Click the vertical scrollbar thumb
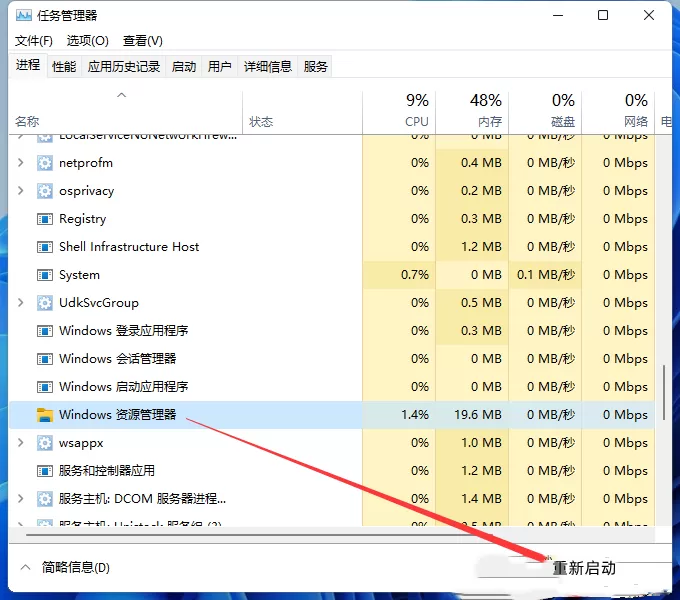The image size is (680, 600). coord(664,392)
